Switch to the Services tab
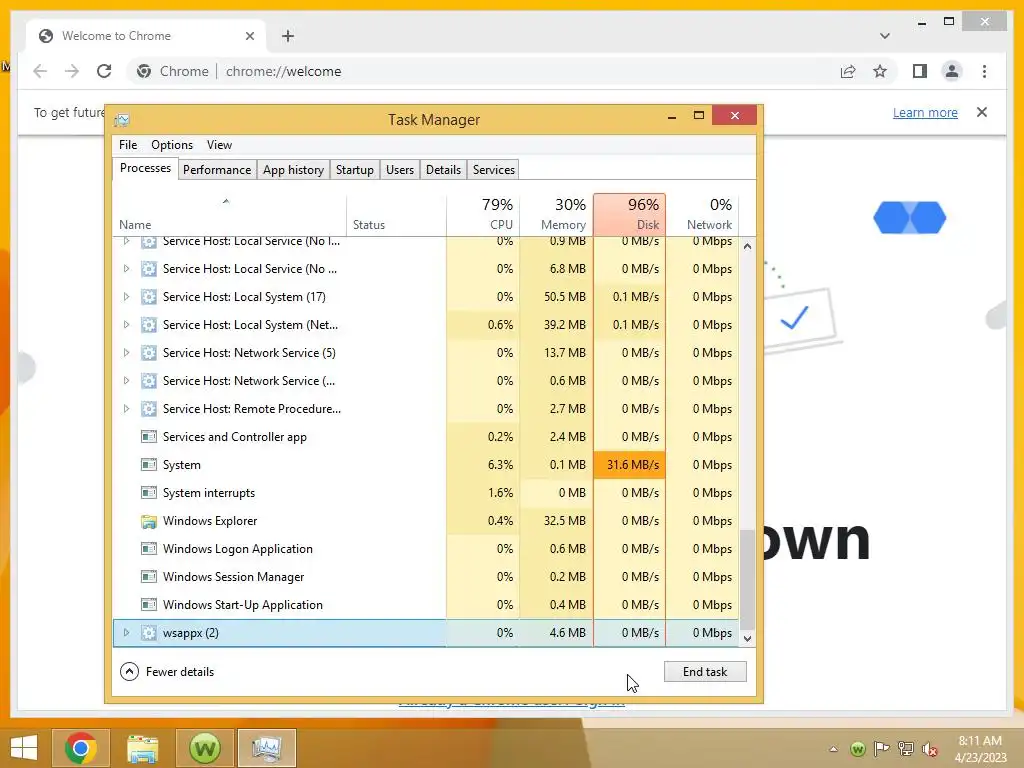The image size is (1024, 768). pyautogui.click(x=494, y=170)
